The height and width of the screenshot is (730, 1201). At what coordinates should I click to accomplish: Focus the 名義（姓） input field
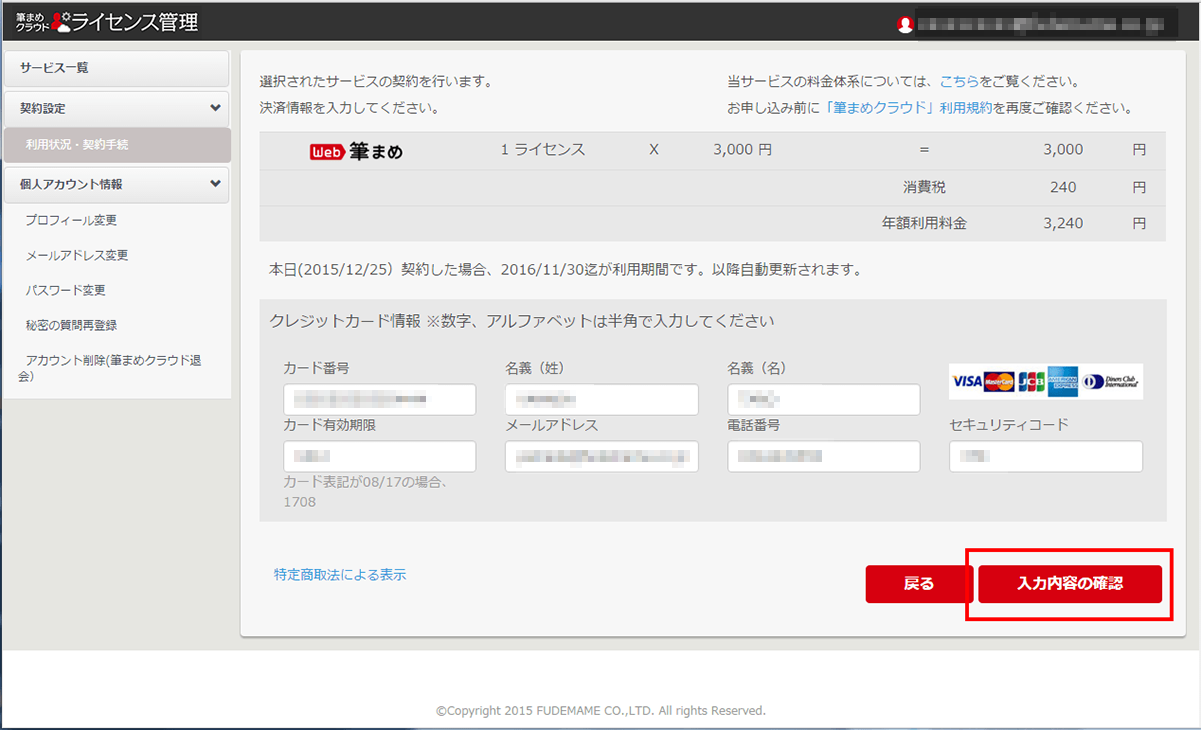pos(602,400)
